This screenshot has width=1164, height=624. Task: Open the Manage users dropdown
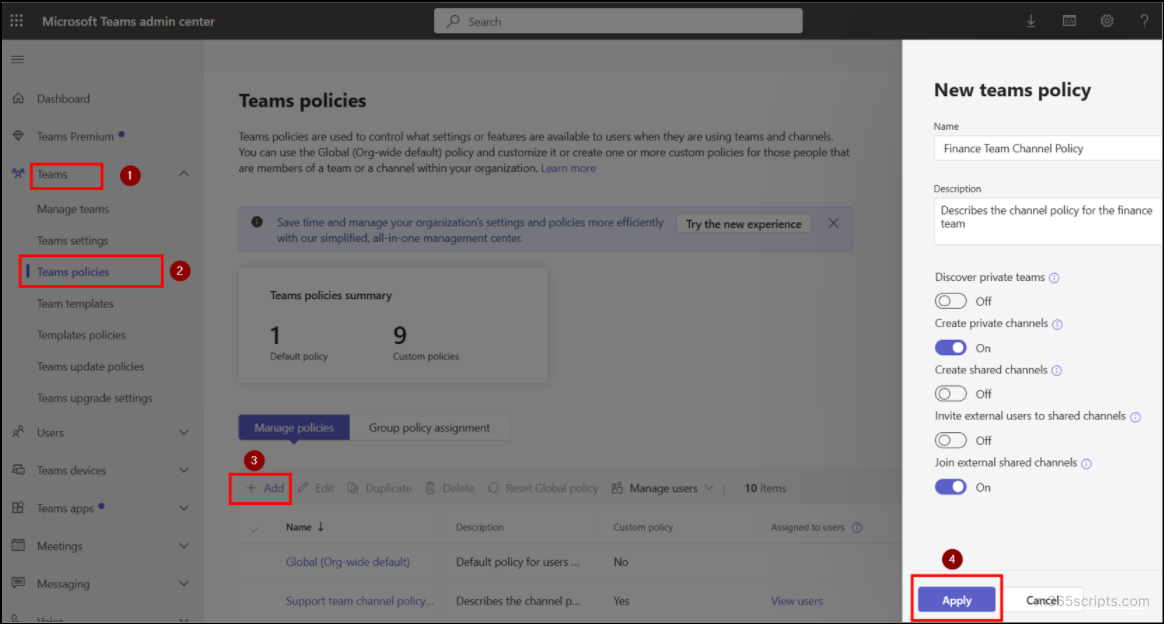coord(662,488)
